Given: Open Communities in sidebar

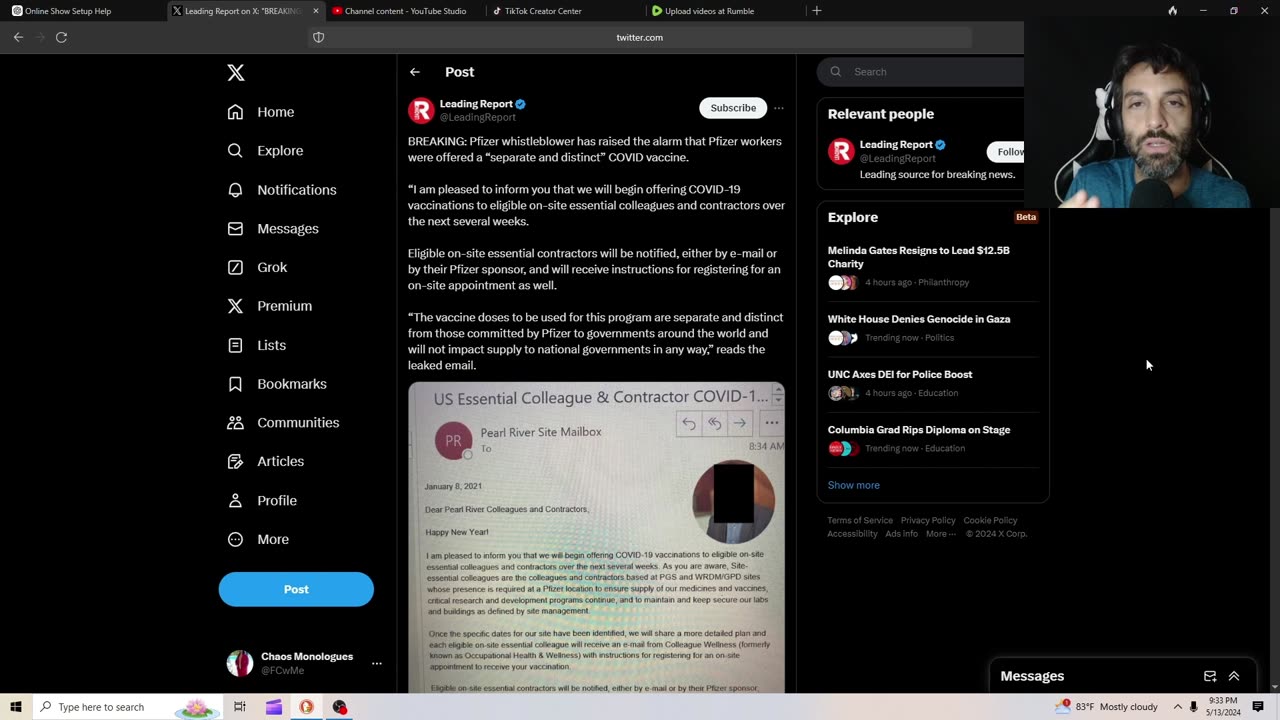Looking at the screenshot, I should click(x=283, y=423).
